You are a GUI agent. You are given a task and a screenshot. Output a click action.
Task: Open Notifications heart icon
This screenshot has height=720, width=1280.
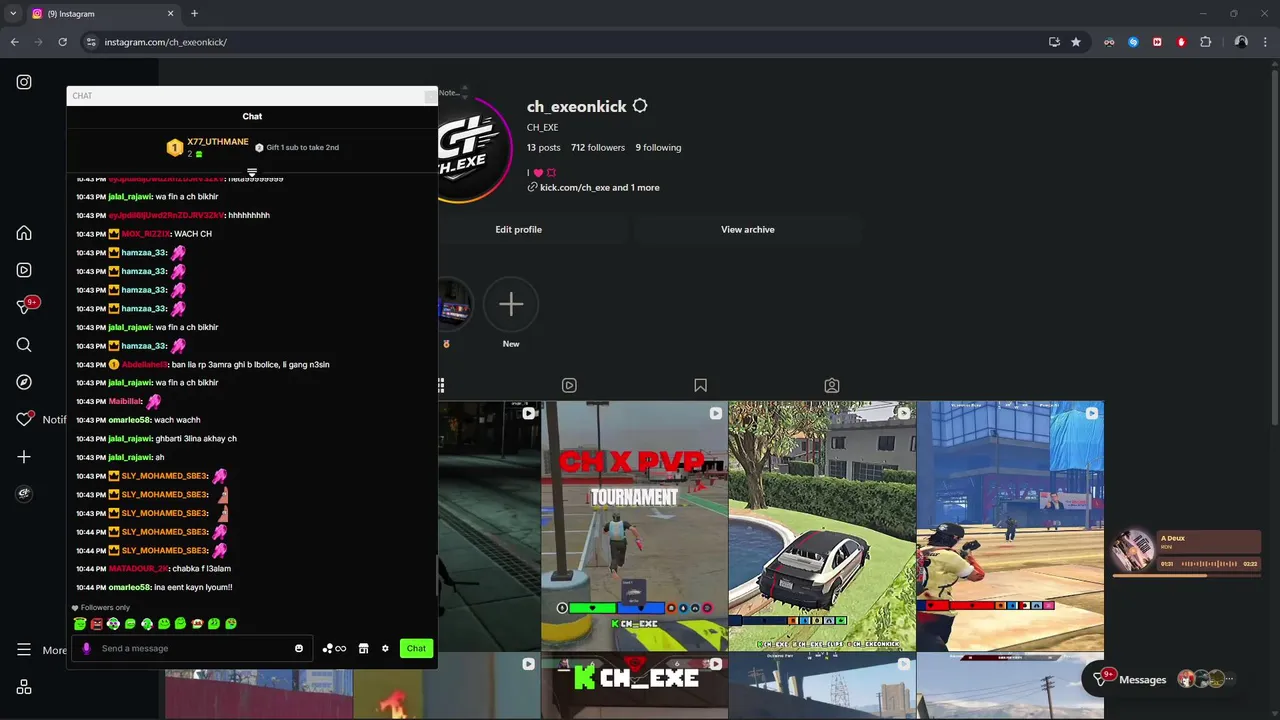tap(24, 419)
